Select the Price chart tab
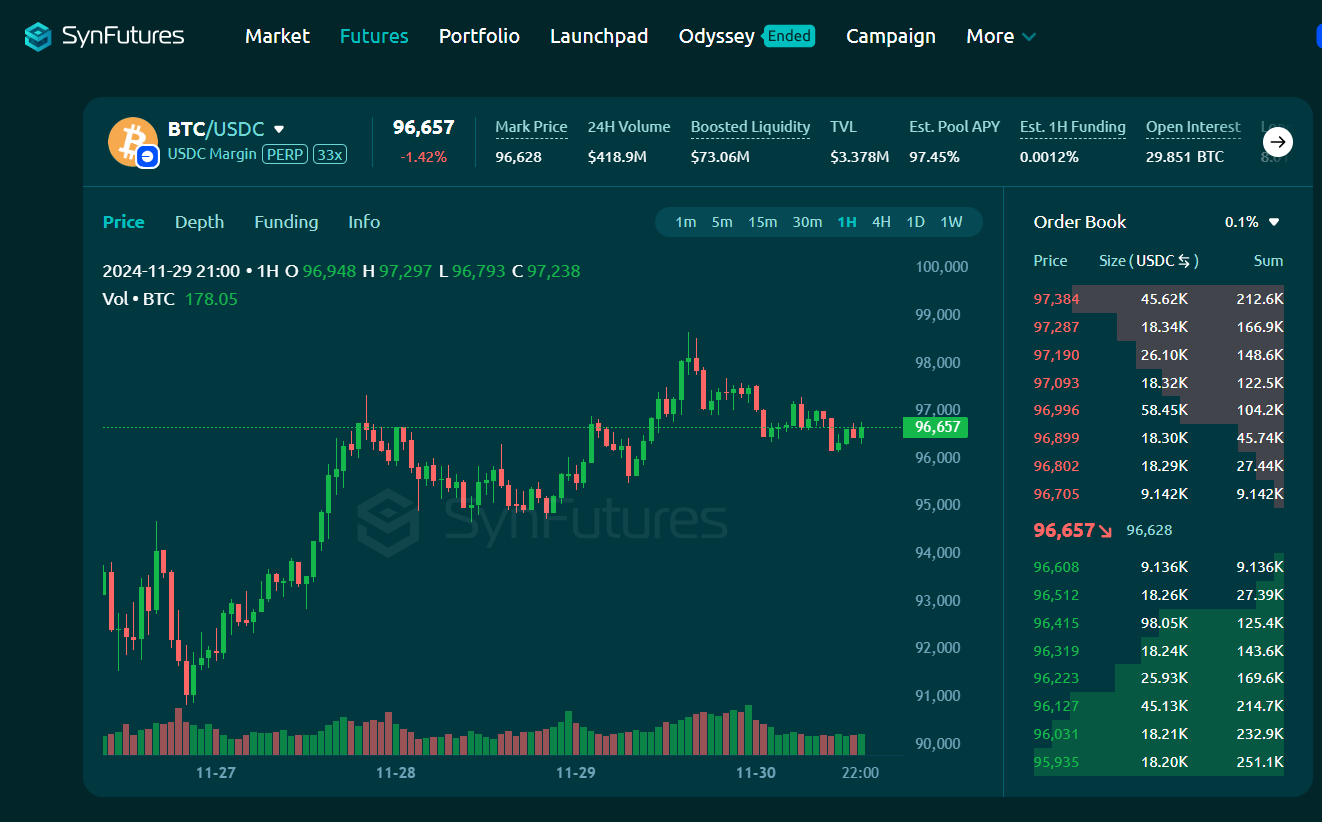 tap(123, 222)
